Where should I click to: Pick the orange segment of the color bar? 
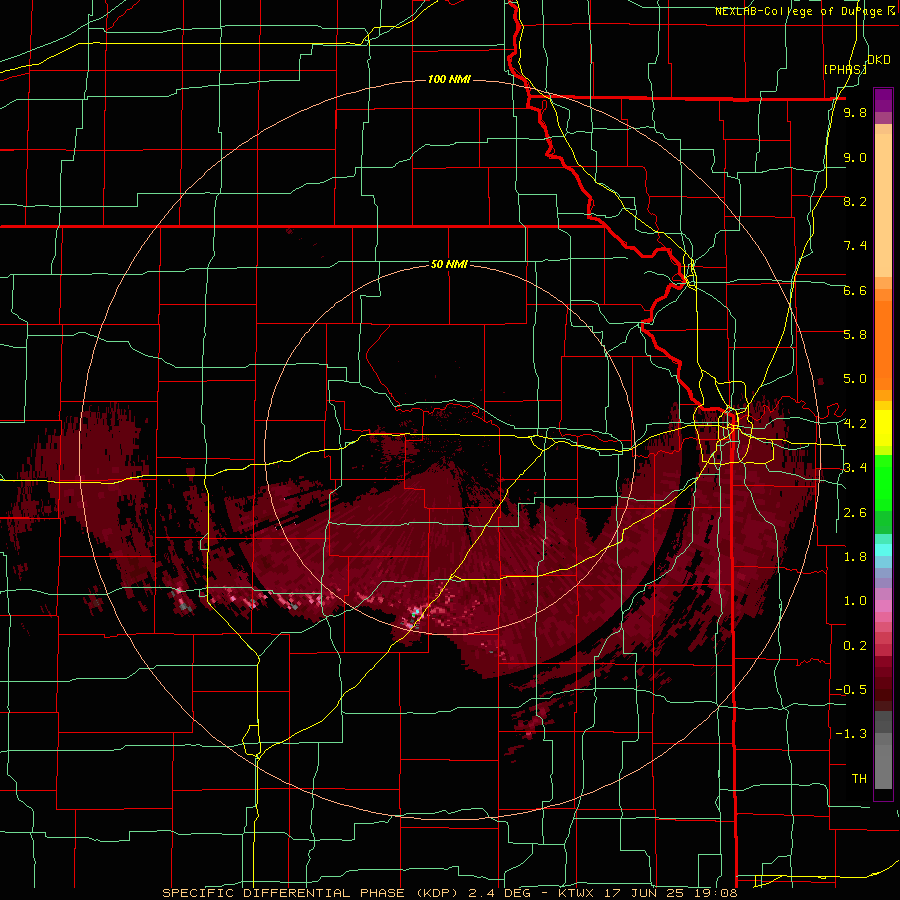(883, 346)
